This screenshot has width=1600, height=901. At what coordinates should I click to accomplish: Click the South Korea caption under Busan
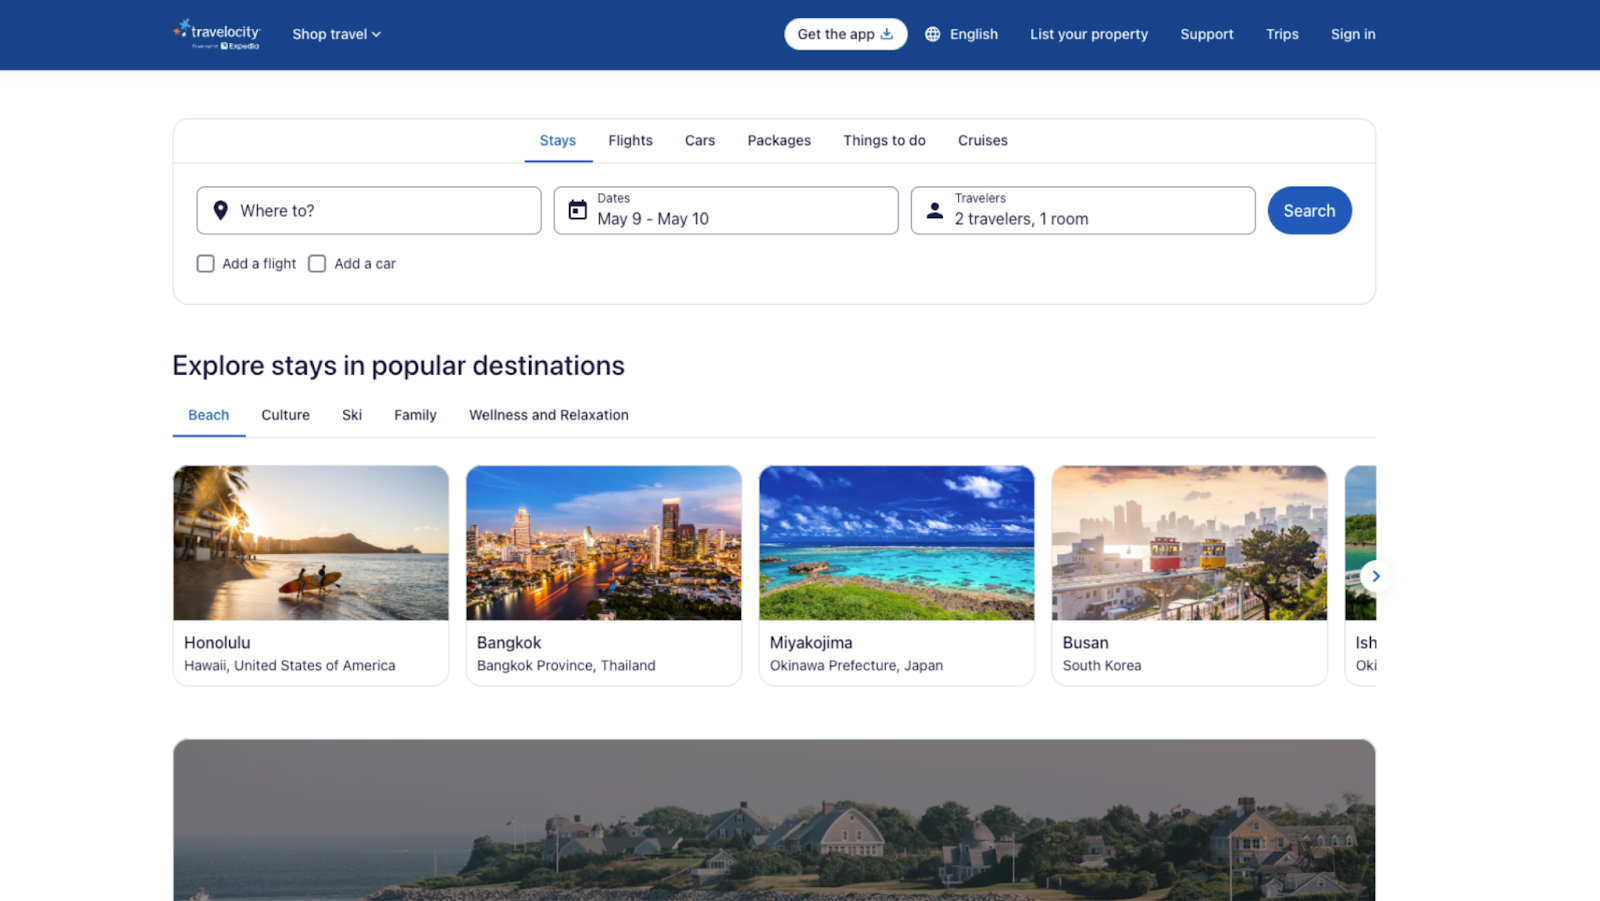[x=1102, y=666]
